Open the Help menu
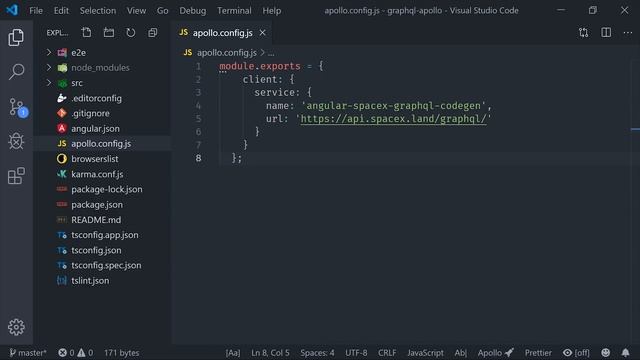 271,10
